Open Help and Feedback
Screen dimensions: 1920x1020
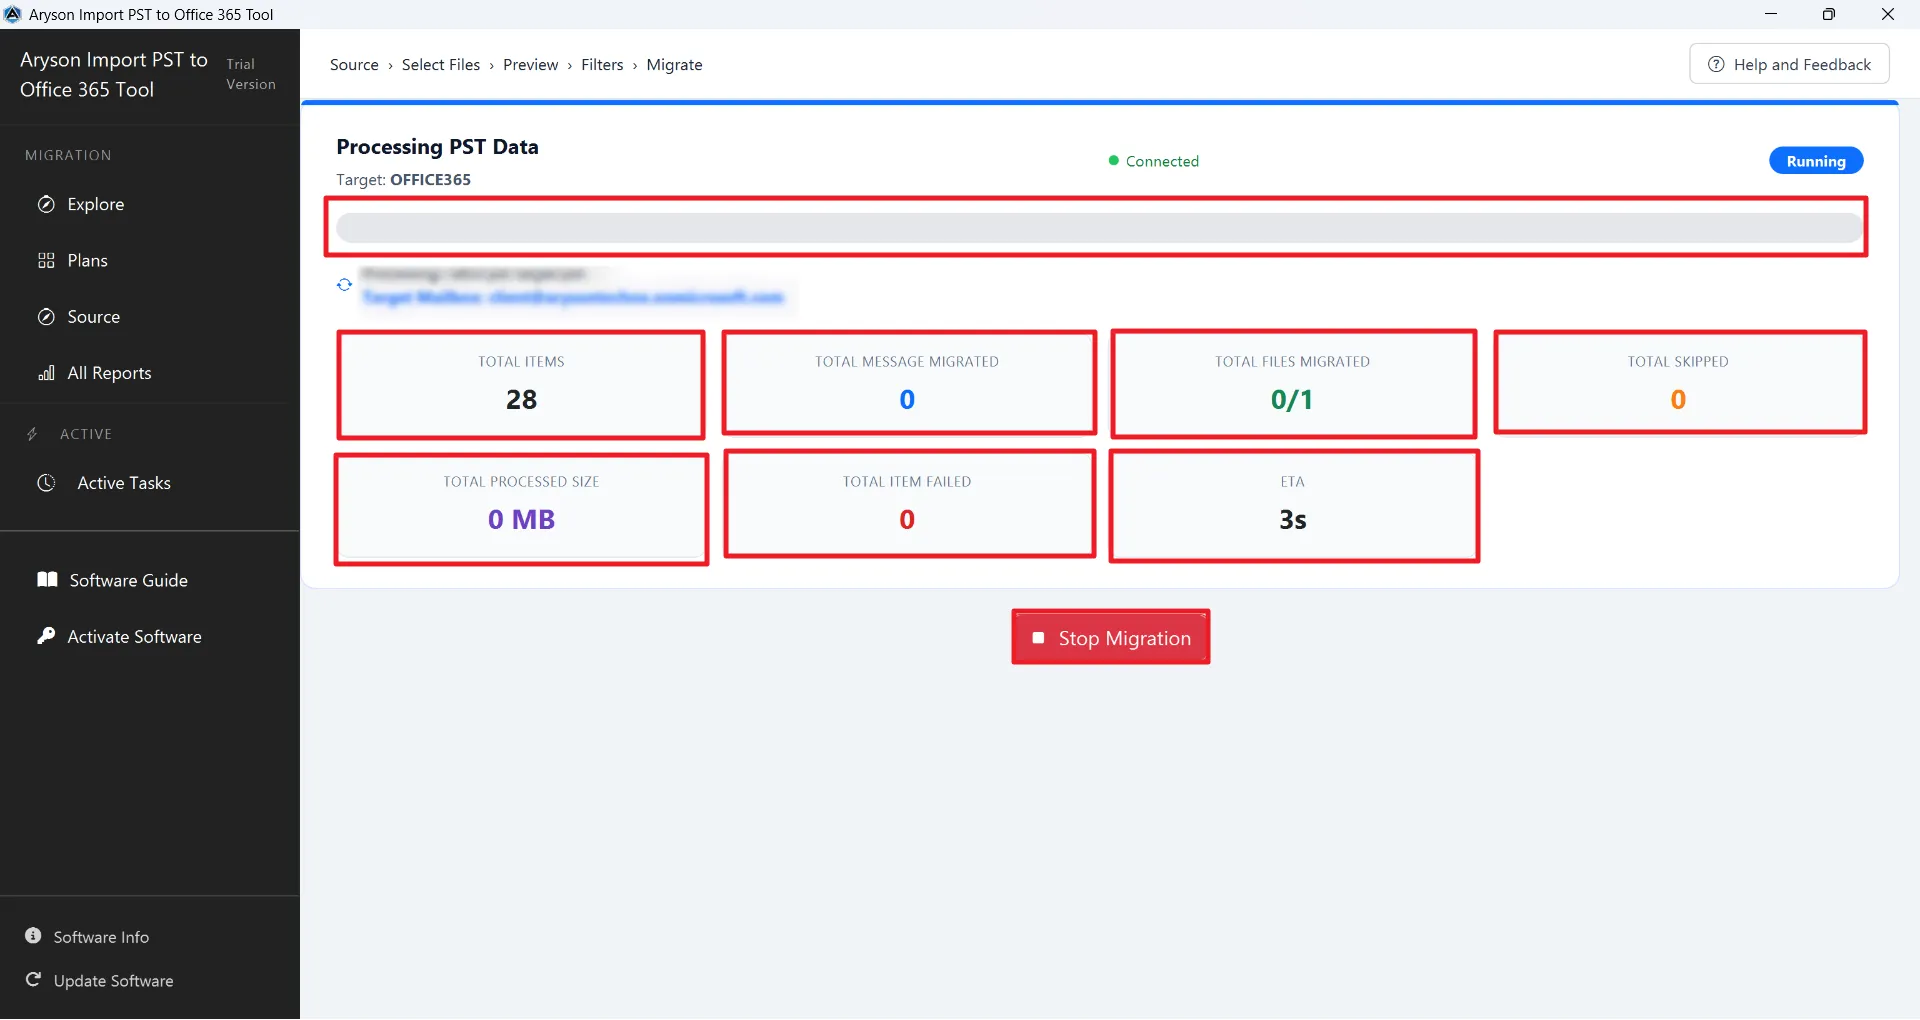(x=1789, y=63)
